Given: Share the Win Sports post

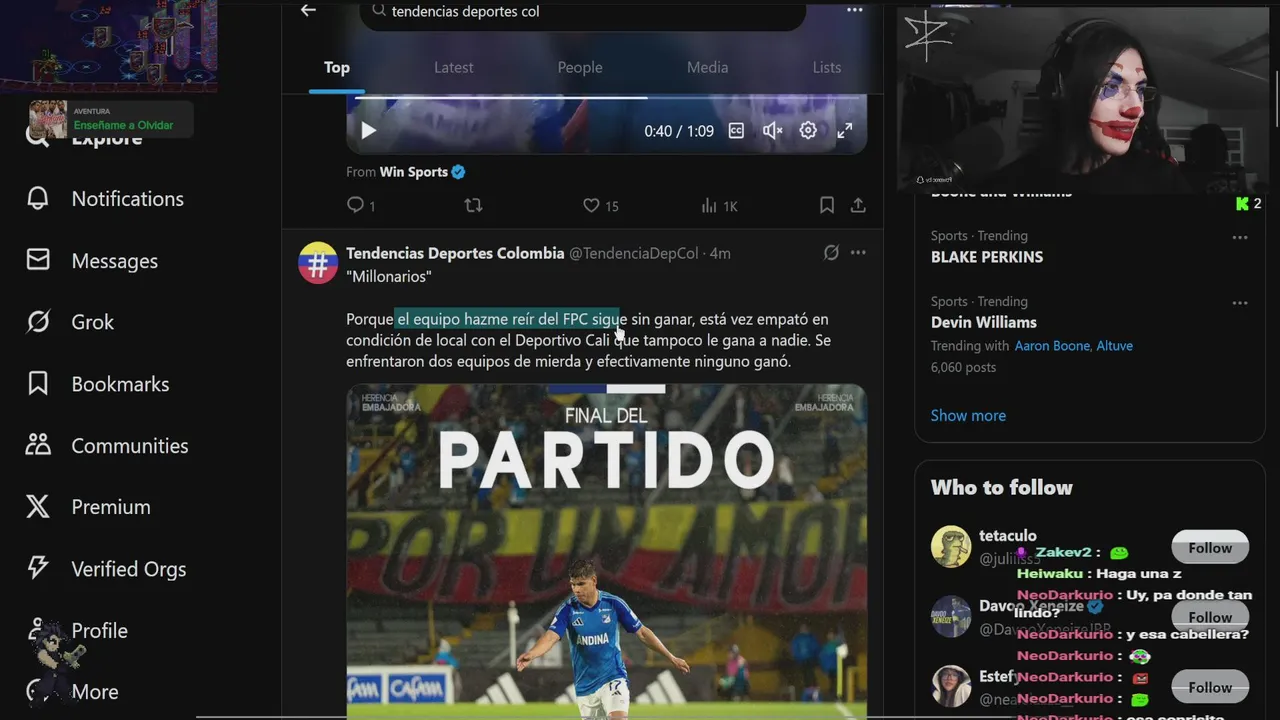Looking at the screenshot, I should click(858, 205).
